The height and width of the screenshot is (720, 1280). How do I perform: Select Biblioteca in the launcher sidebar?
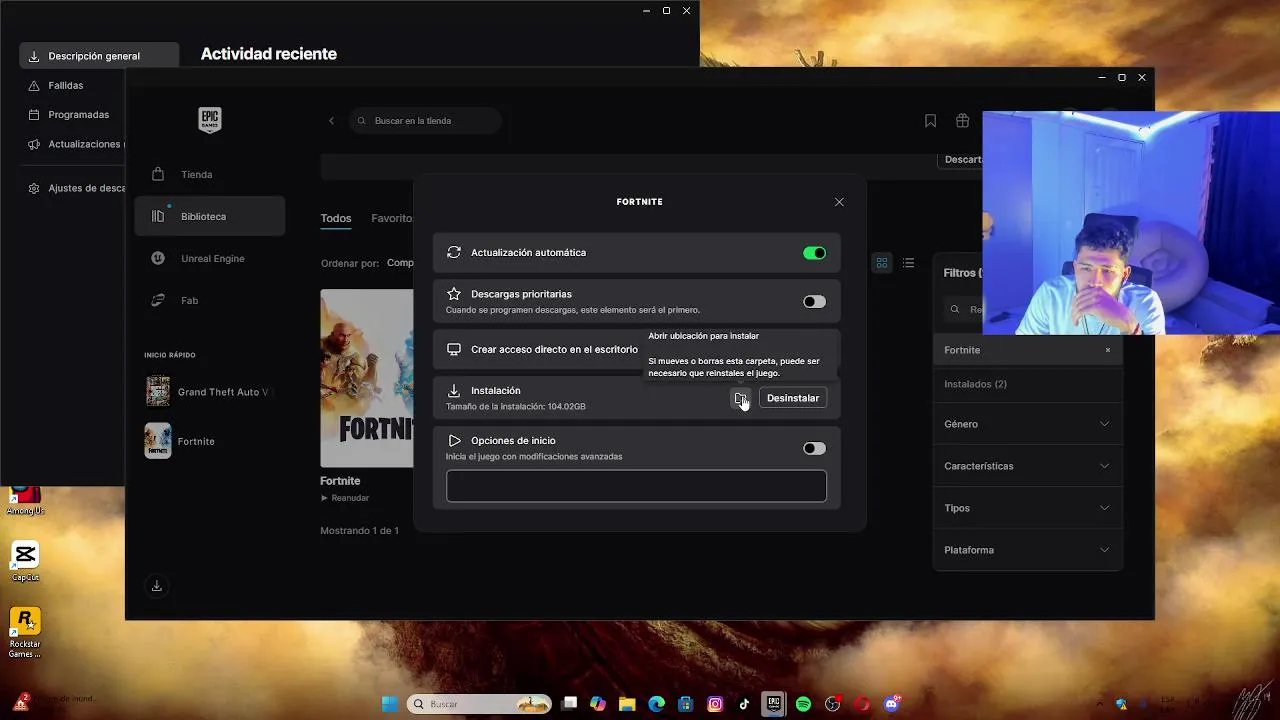pos(209,216)
